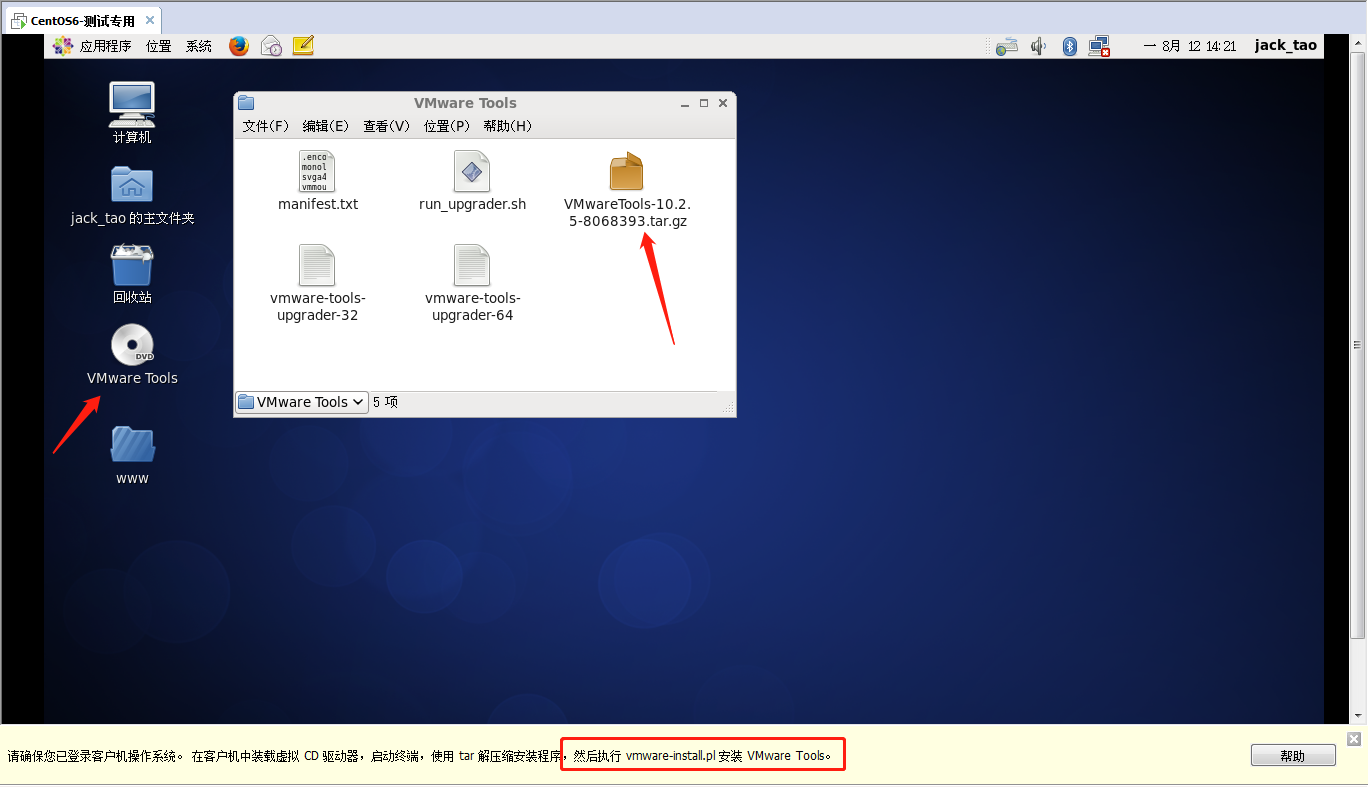Open the 位置 menu in the top panel
The height and width of the screenshot is (787, 1368).
(x=159, y=46)
